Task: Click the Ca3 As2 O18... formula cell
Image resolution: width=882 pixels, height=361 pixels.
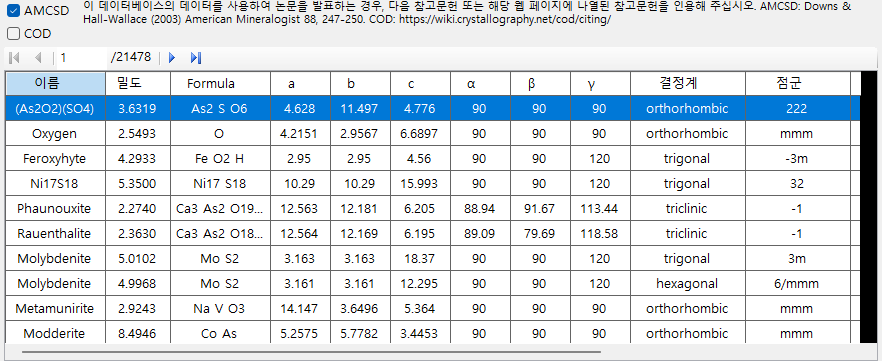Action: pyautogui.click(x=220, y=233)
